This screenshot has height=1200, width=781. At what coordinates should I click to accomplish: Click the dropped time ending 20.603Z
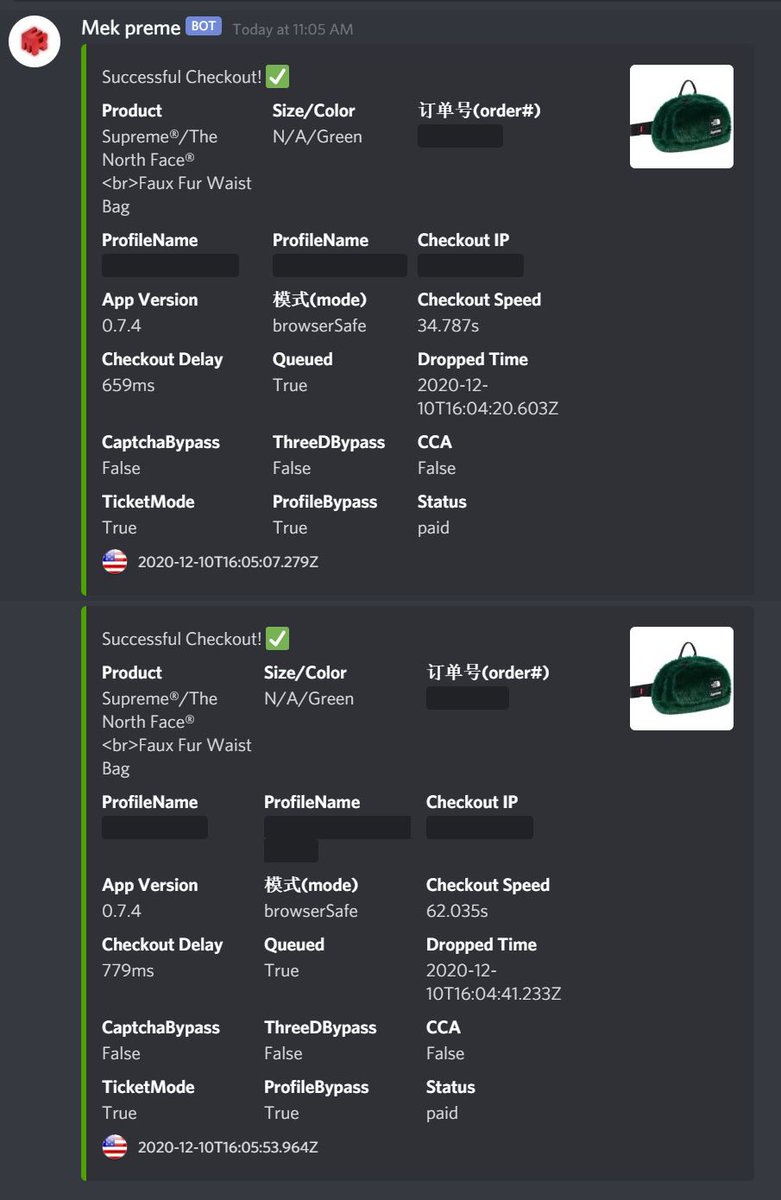click(x=488, y=397)
